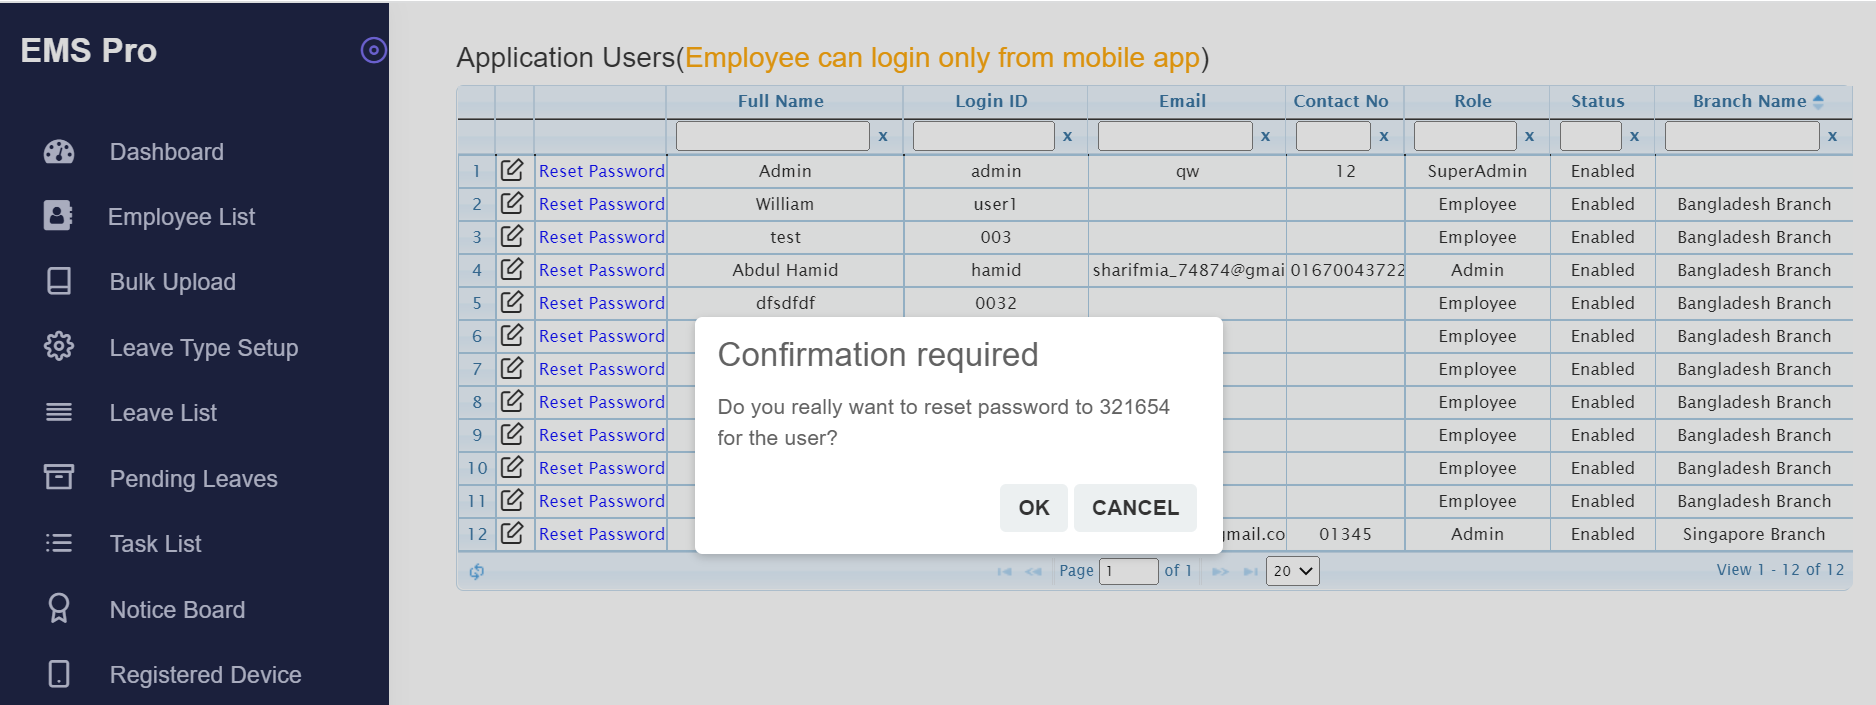The width and height of the screenshot is (1876, 705).
Task: Click the edit icon for Abdul Hamid row
Action: pos(512,269)
